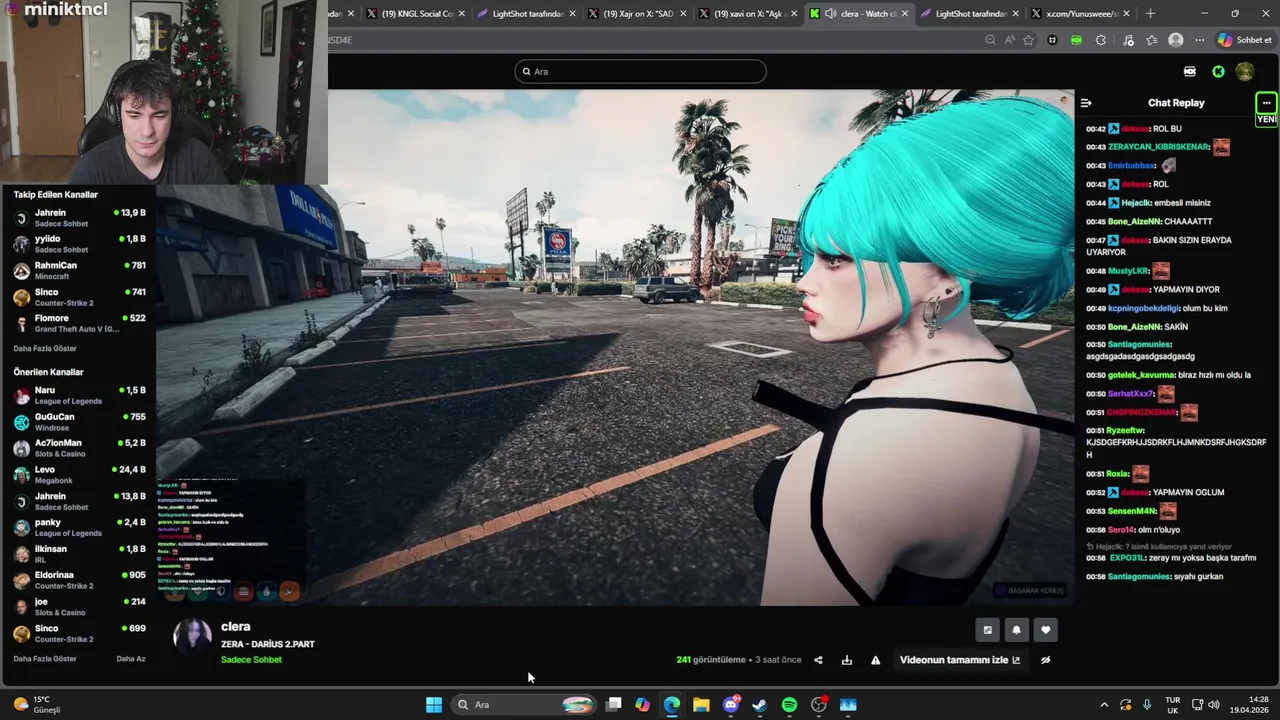Toggle the crossed-eye hide icon beside Videonun tamamını izle
Image resolution: width=1280 pixels, height=720 pixels.
1046,660
